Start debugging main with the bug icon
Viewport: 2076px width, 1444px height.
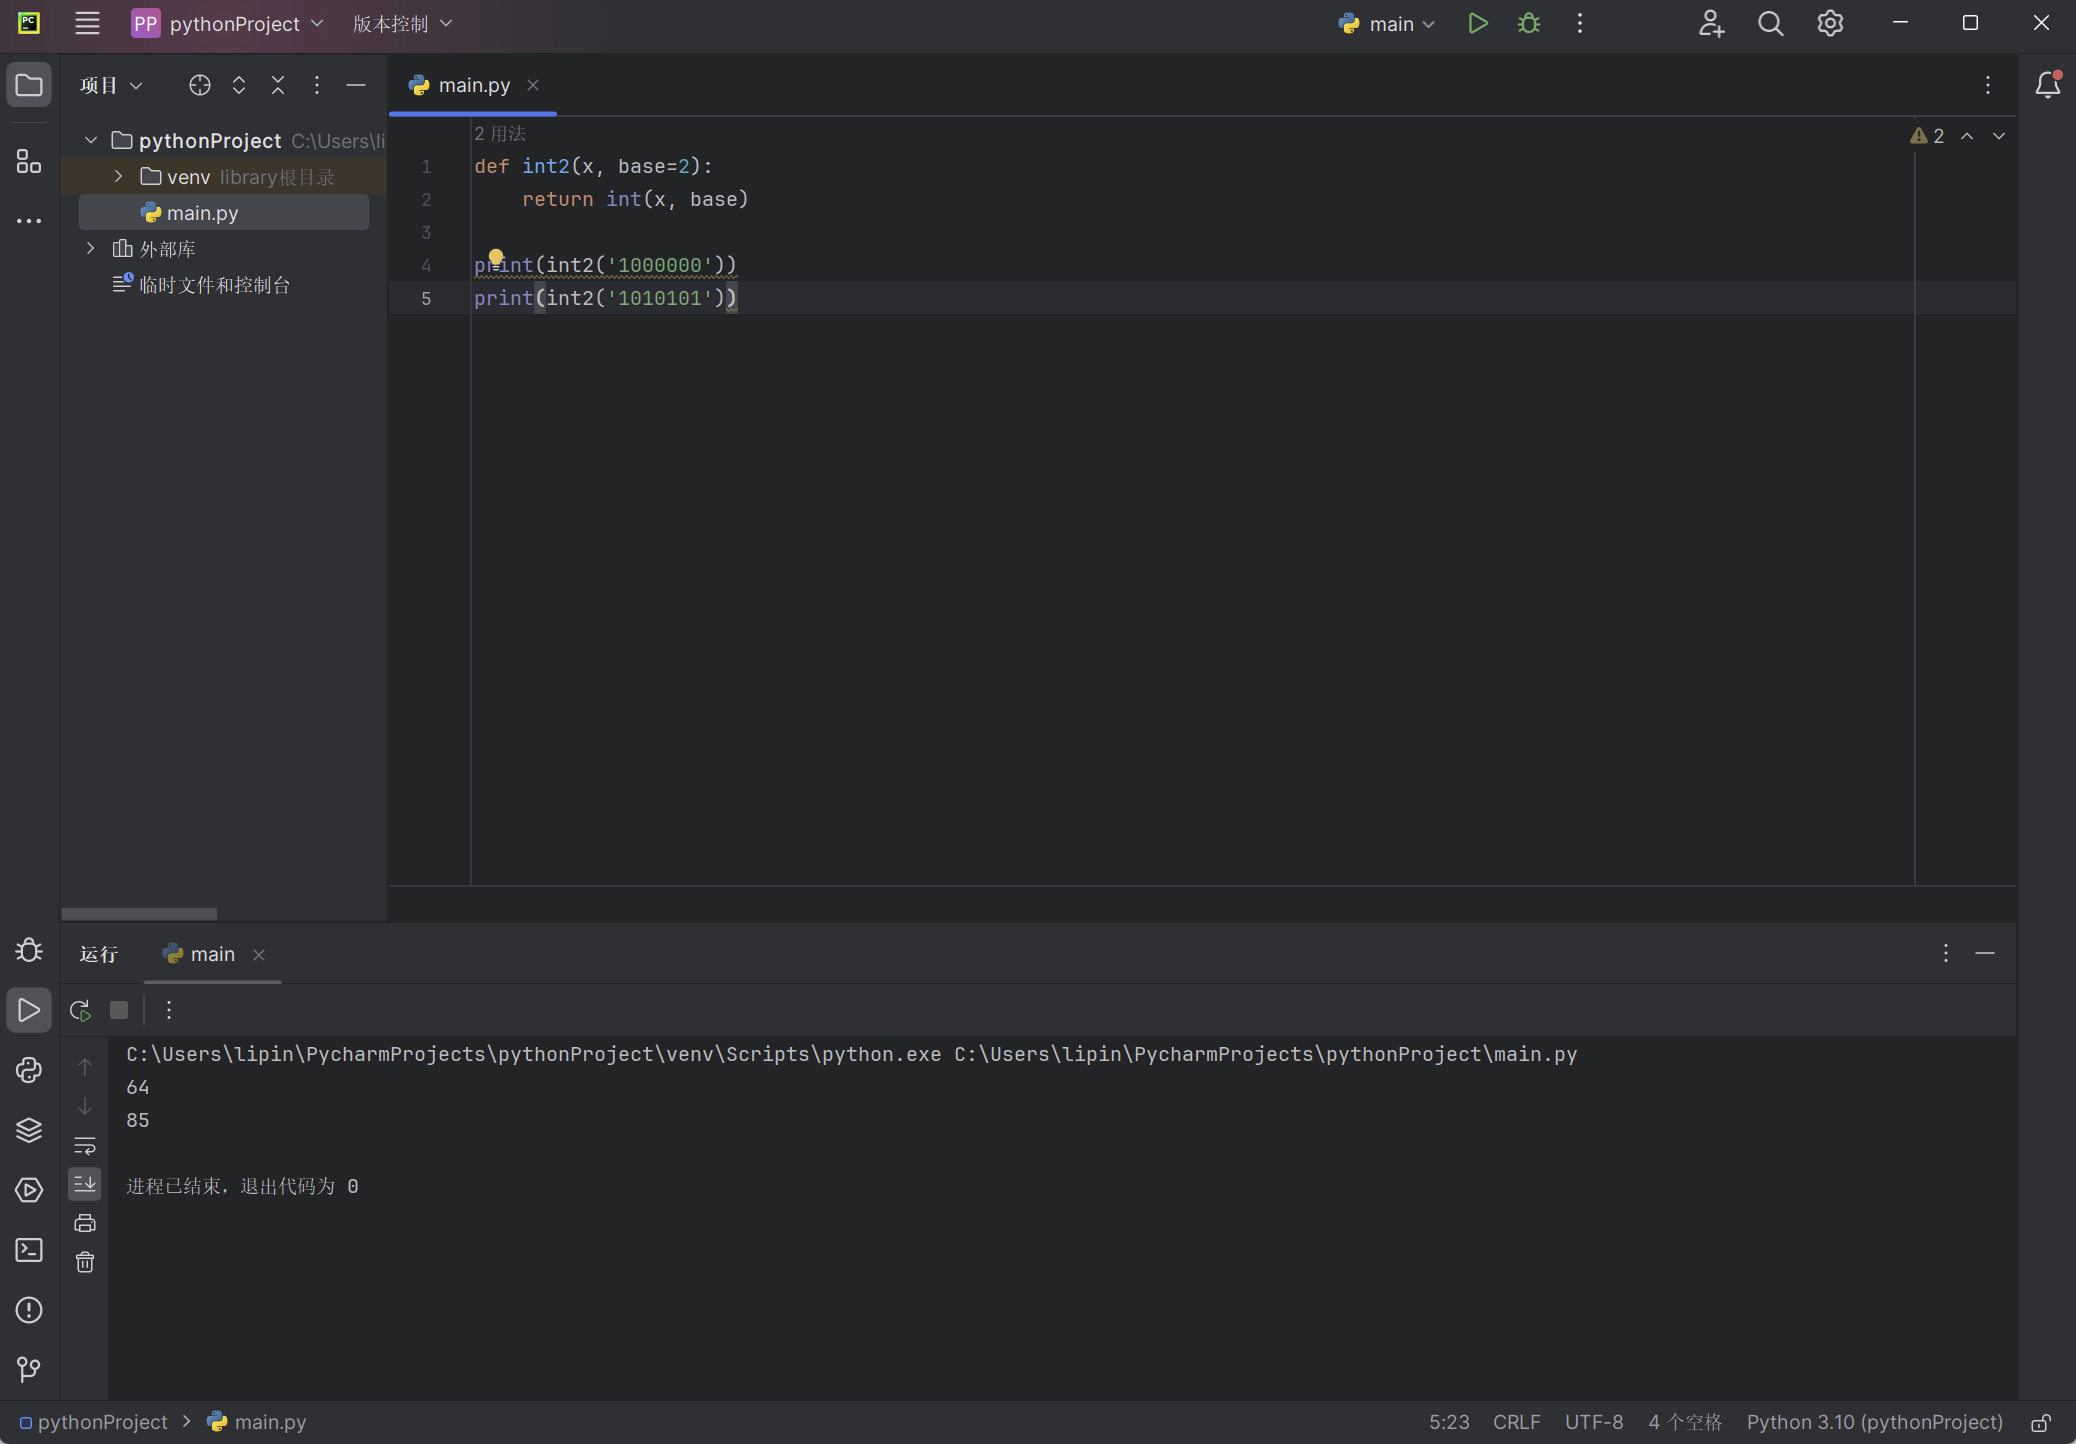coord(1529,23)
